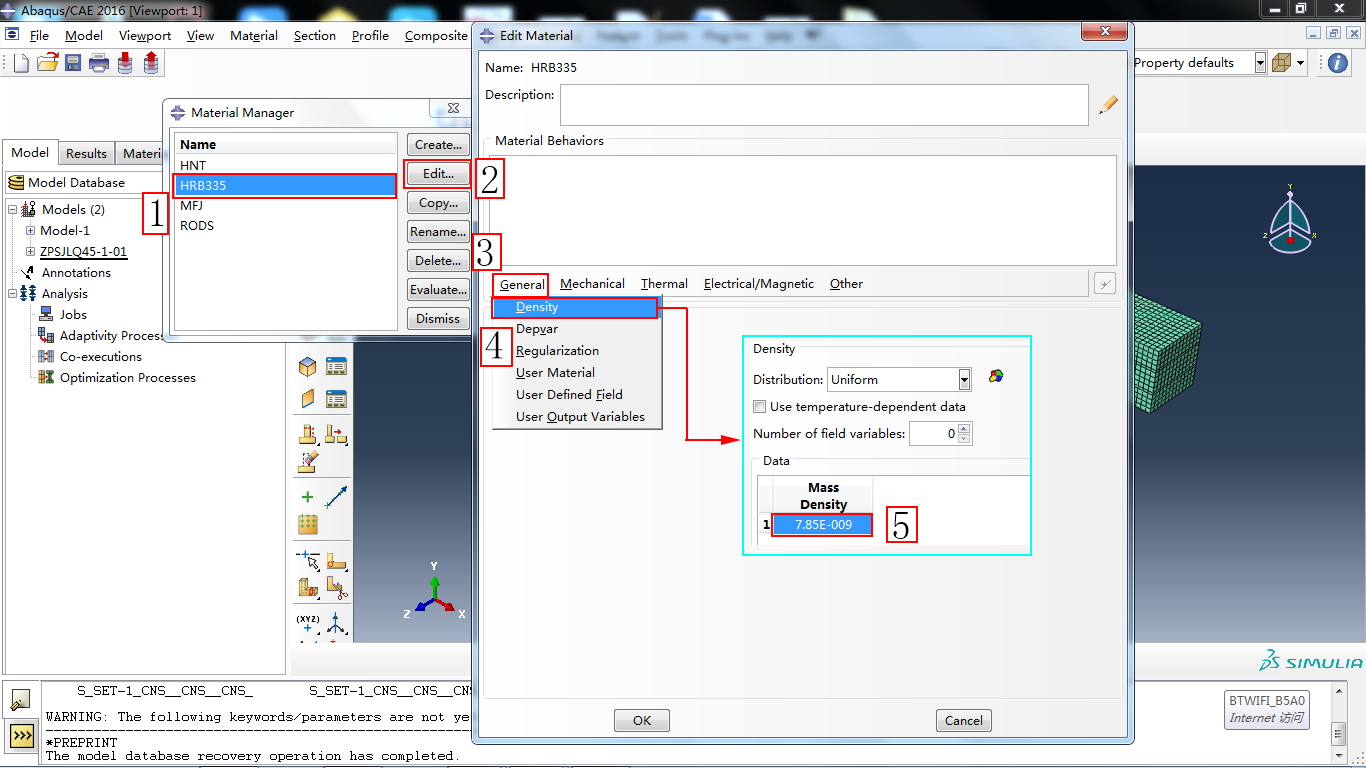Viewport: 1366px width, 768px height.
Task: Select the HNT material in the list
Action: [285, 165]
